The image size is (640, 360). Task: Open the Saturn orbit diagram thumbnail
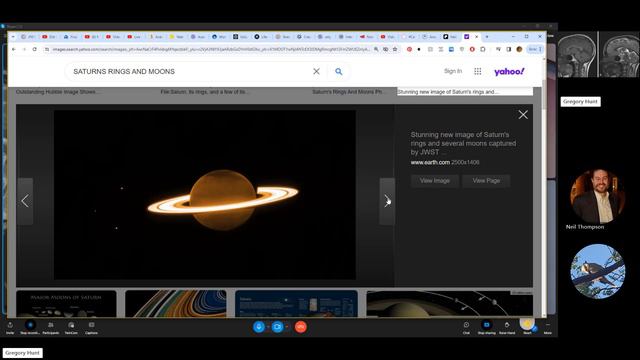click(449, 304)
